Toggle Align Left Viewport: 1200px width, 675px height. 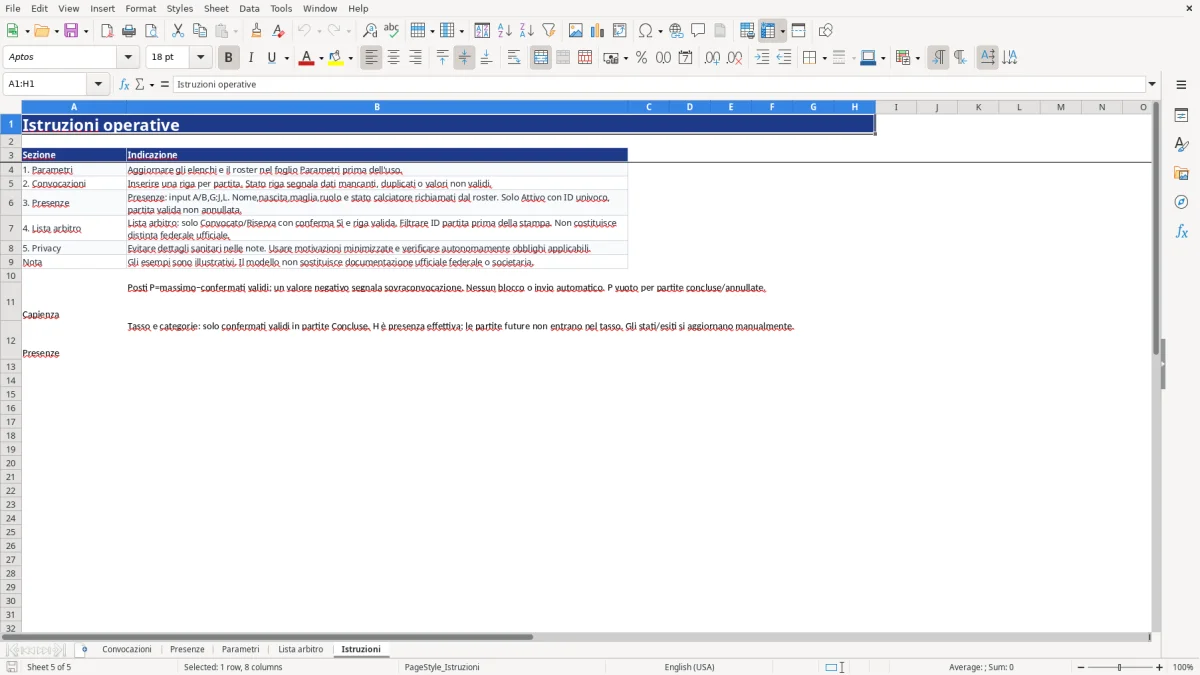point(372,58)
